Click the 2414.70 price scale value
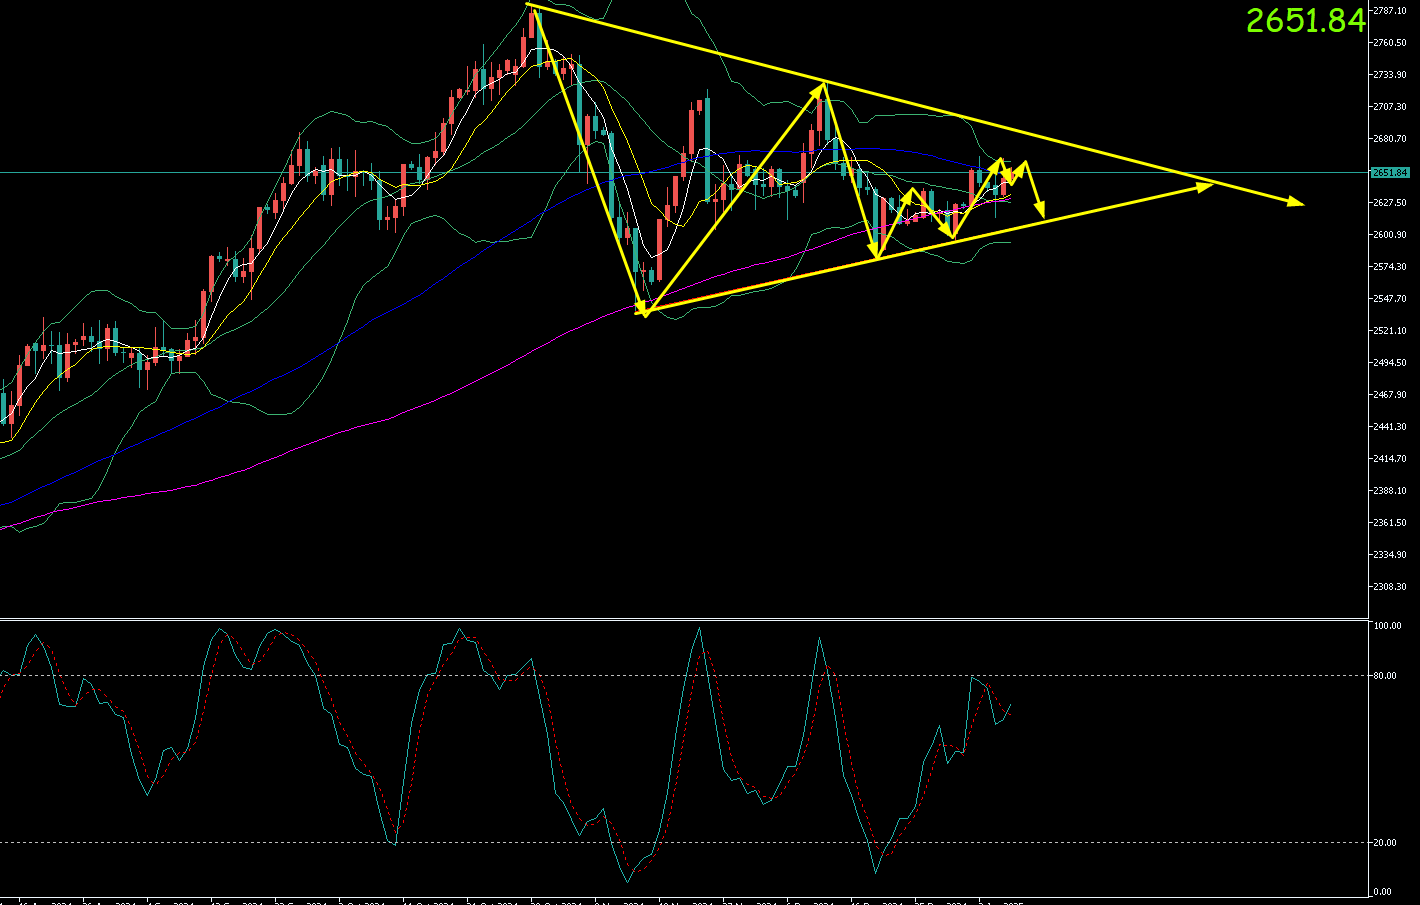This screenshot has height=905, width=1420. pyautogui.click(x=1390, y=459)
